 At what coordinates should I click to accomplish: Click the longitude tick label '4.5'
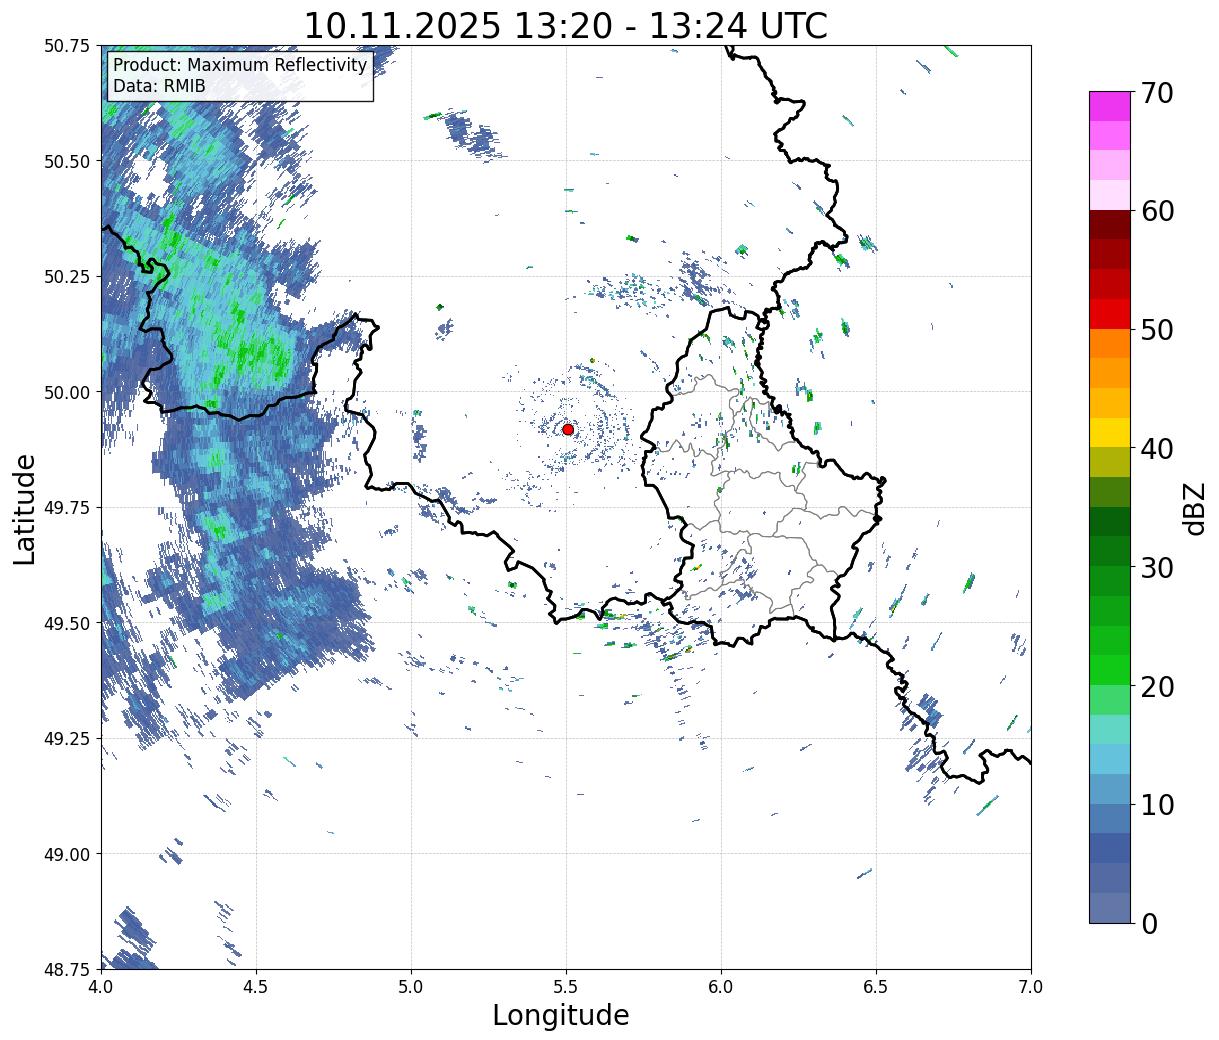click(256, 986)
